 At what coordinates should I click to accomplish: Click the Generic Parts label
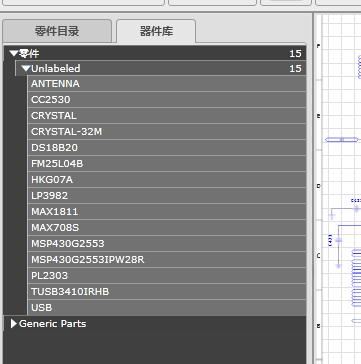click(x=53, y=324)
